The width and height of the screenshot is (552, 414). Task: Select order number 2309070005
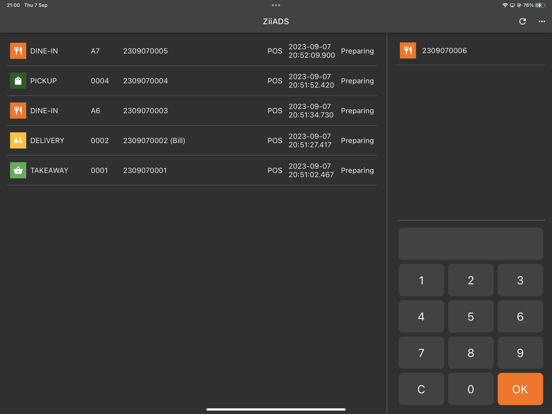pos(145,51)
